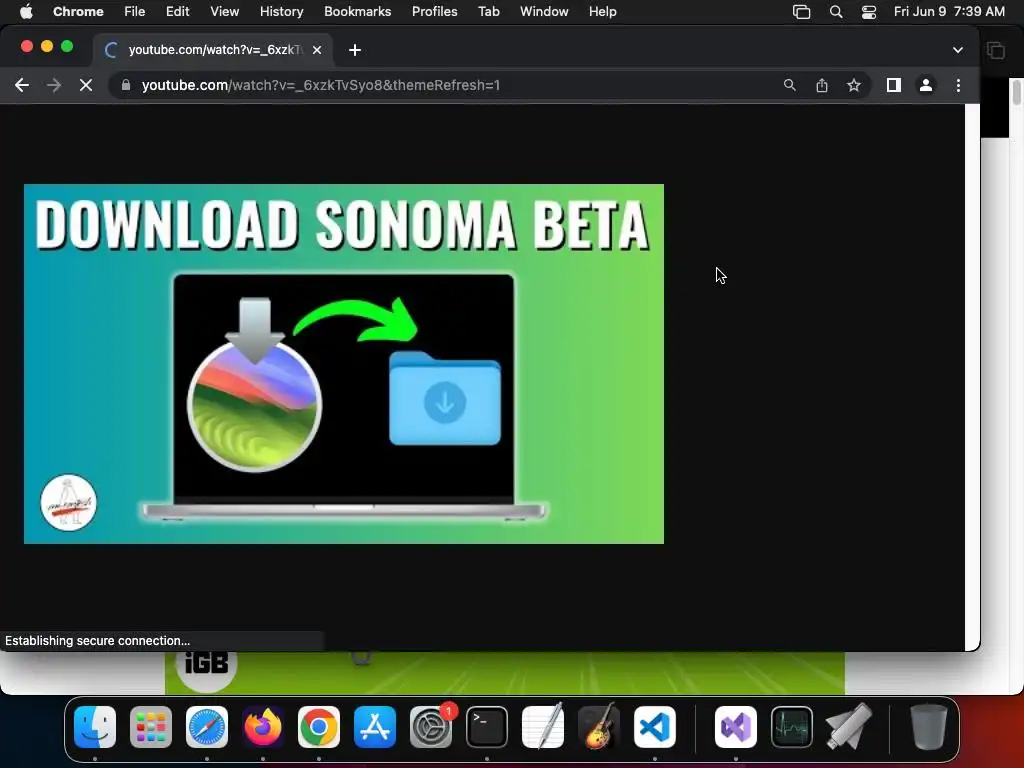
Task: View site info via the lock icon
Action: pyautogui.click(x=126, y=85)
